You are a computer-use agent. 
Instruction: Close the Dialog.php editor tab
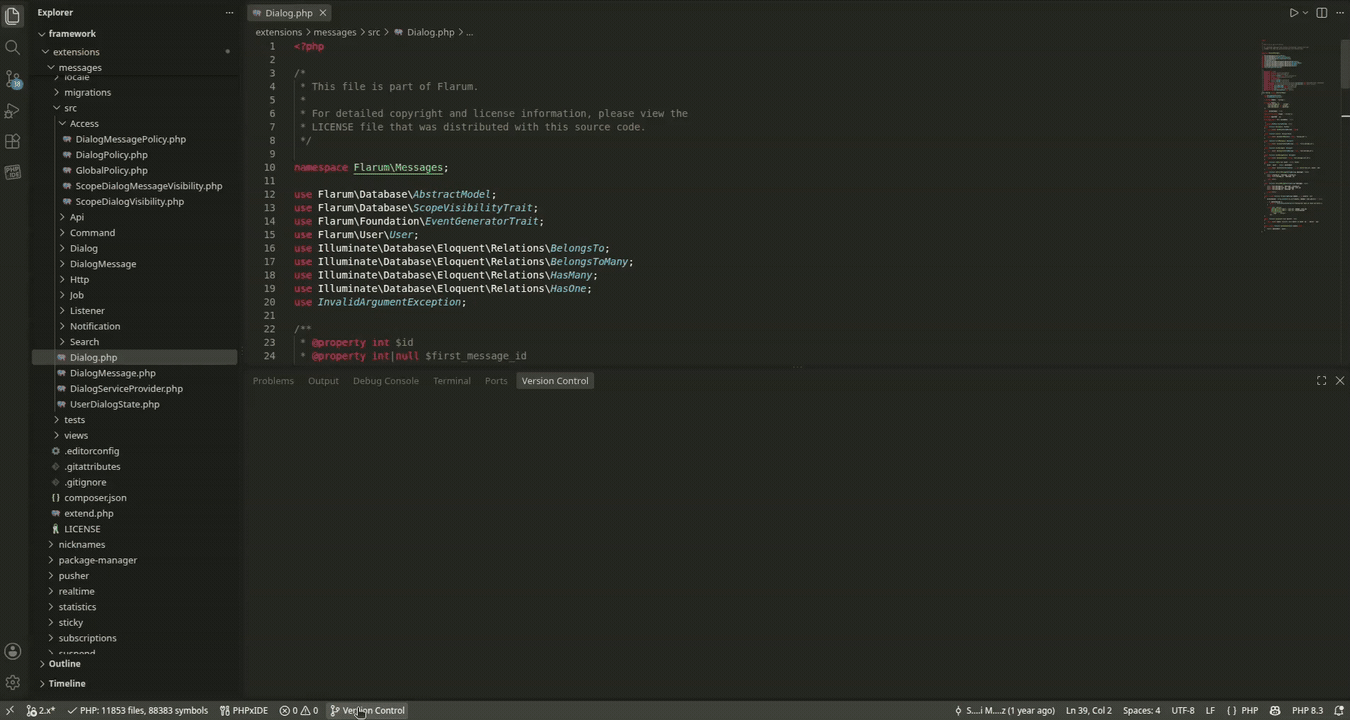tap(323, 13)
